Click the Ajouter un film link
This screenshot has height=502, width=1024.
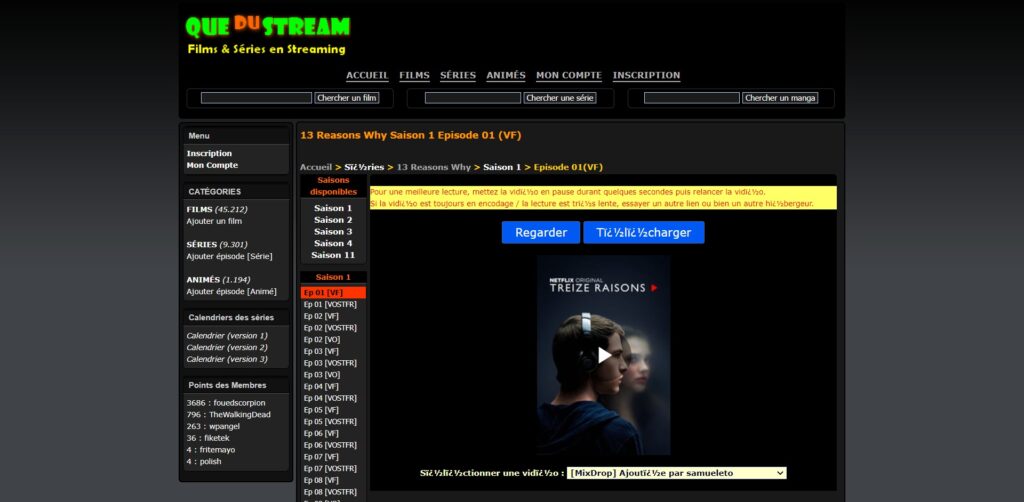pos(214,221)
